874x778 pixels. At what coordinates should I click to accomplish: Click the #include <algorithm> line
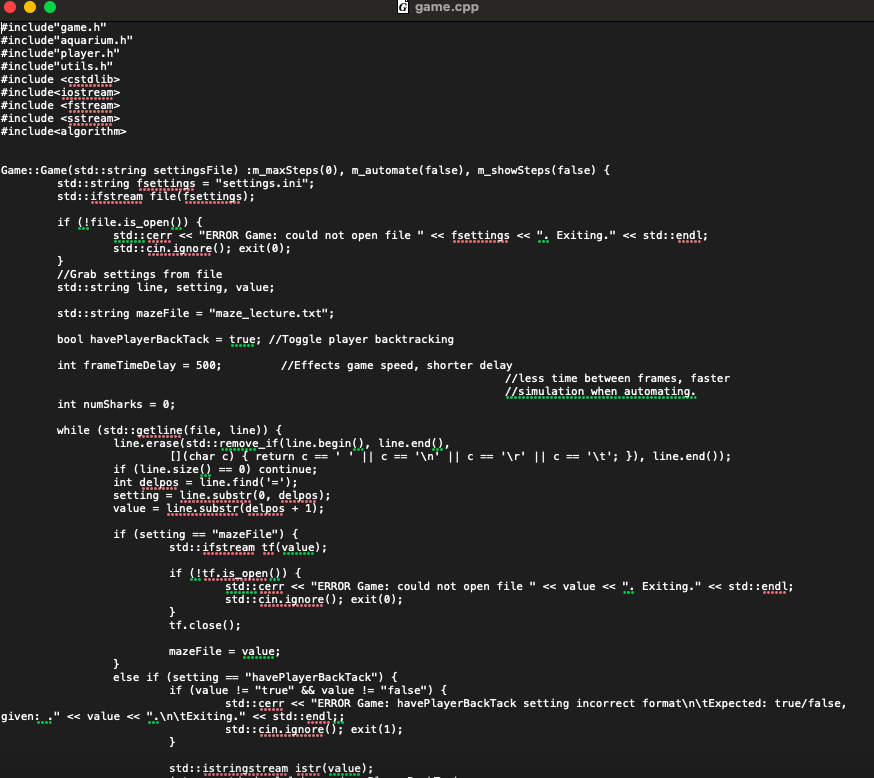62,131
